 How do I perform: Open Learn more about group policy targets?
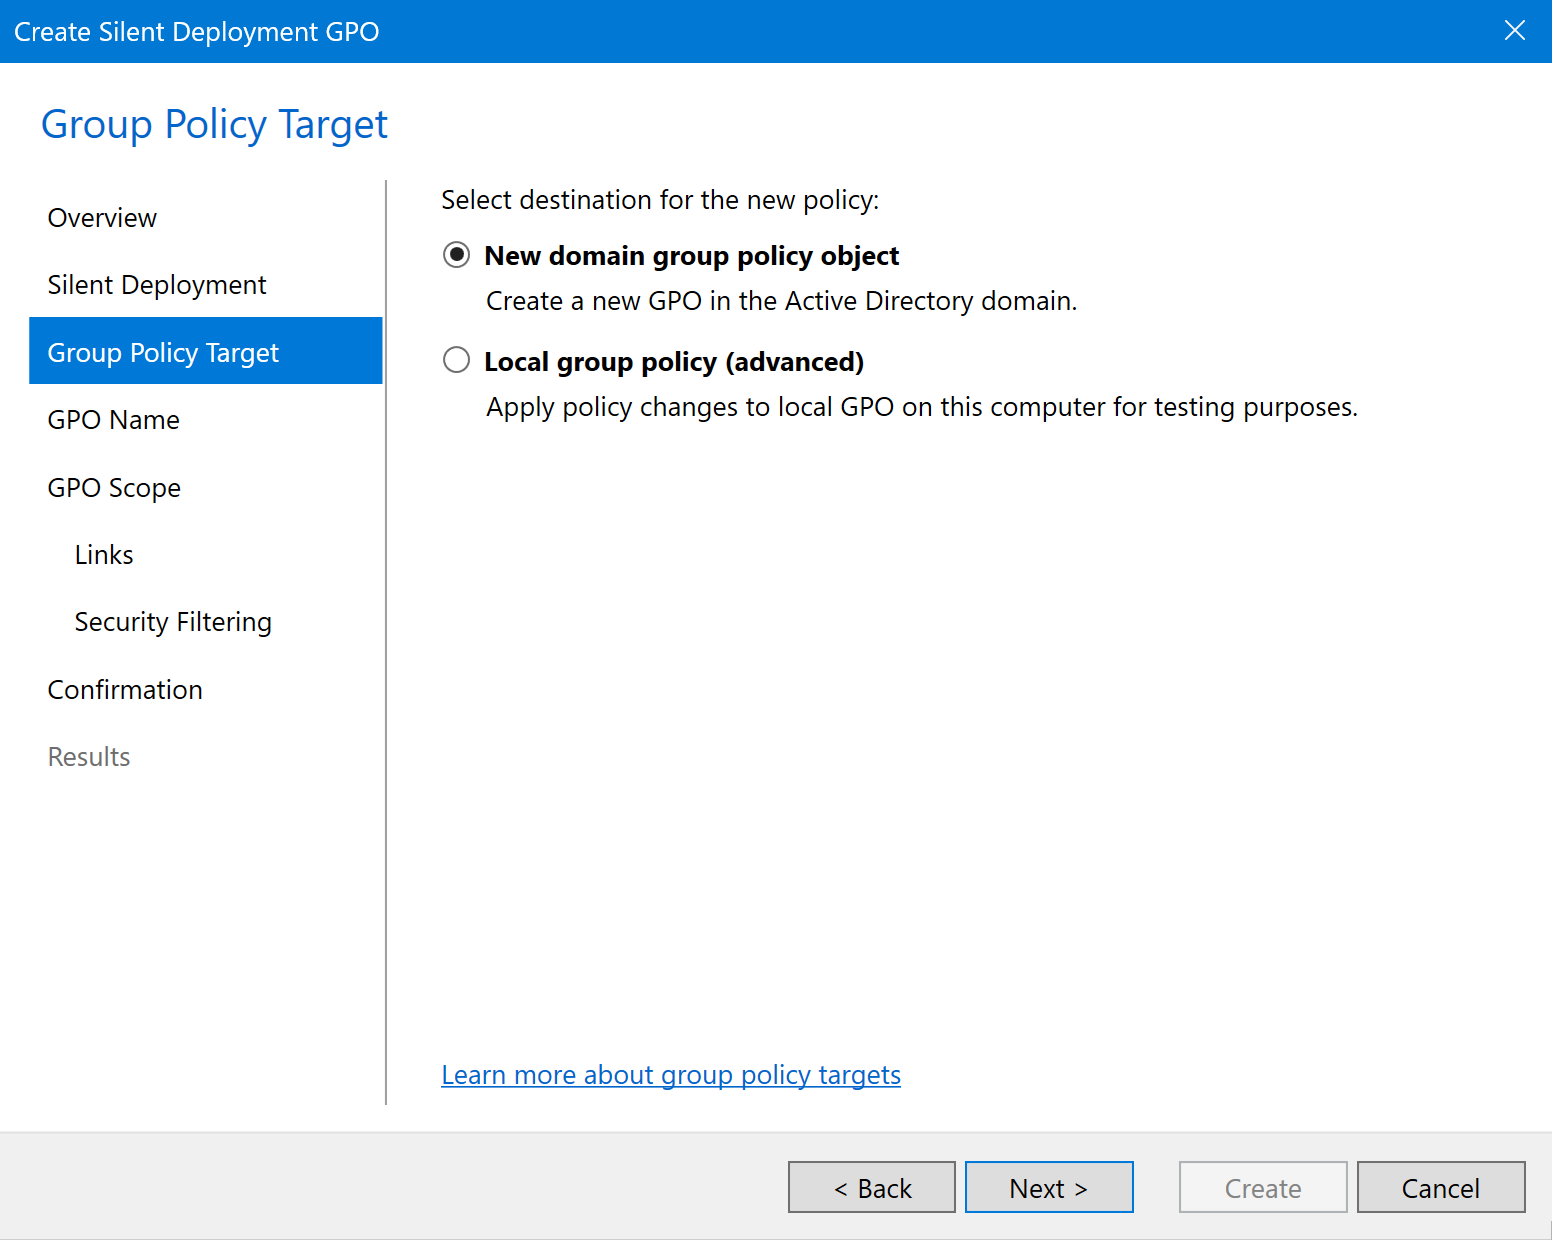pos(671,1075)
